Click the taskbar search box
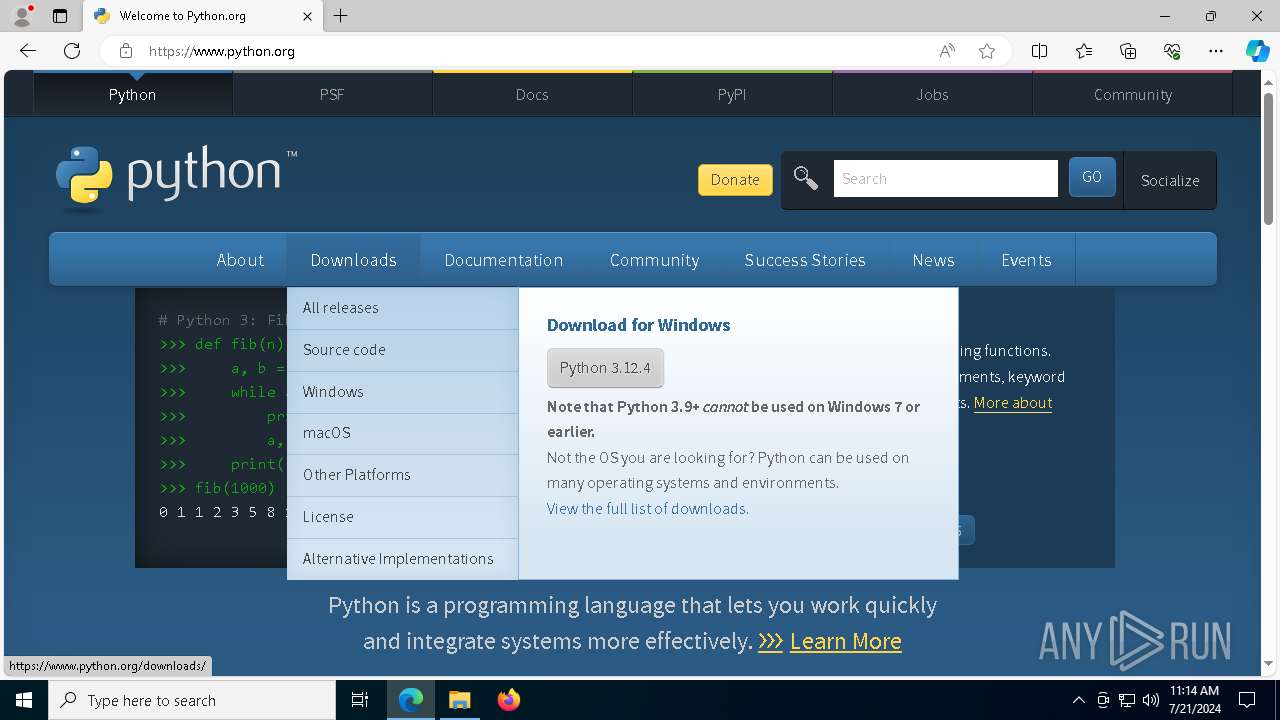1280x720 pixels. (192, 700)
